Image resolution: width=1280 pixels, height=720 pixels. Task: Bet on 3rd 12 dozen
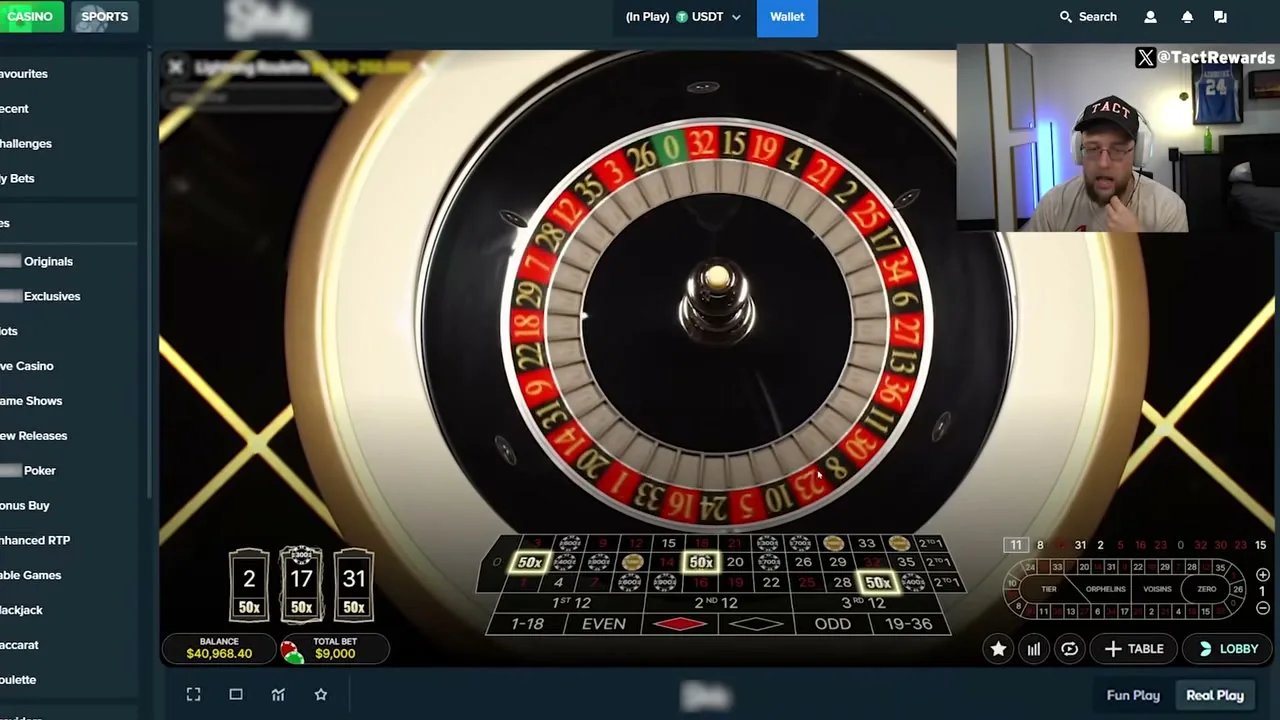click(x=865, y=603)
